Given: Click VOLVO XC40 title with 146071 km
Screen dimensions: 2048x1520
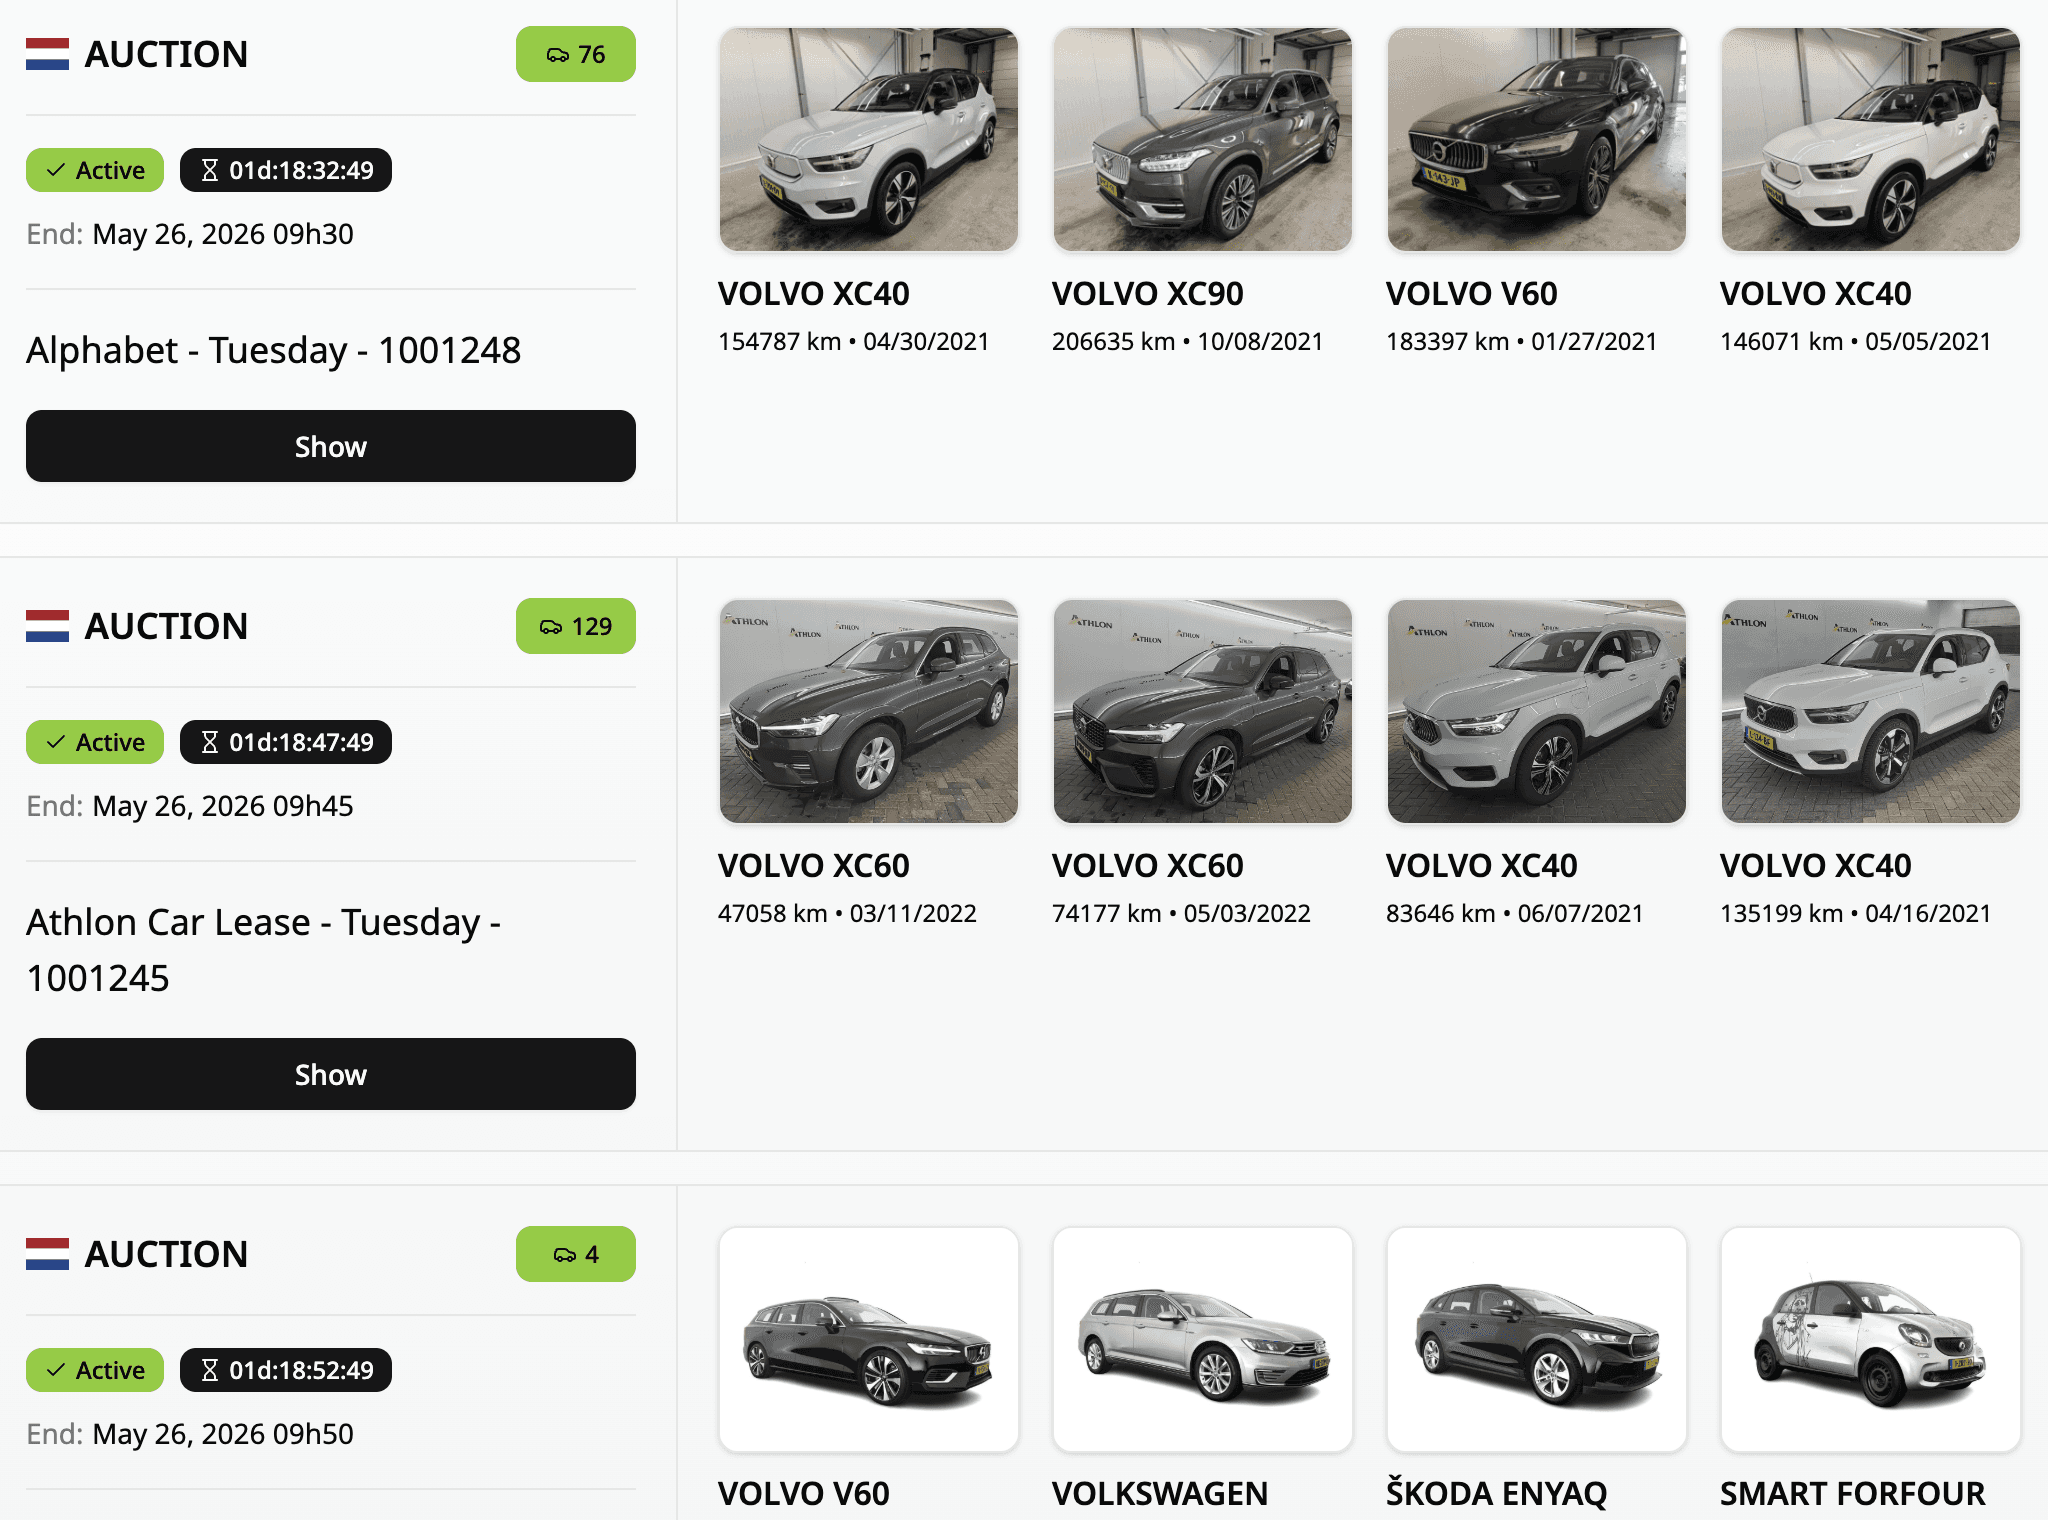Looking at the screenshot, I should point(1816,294).
